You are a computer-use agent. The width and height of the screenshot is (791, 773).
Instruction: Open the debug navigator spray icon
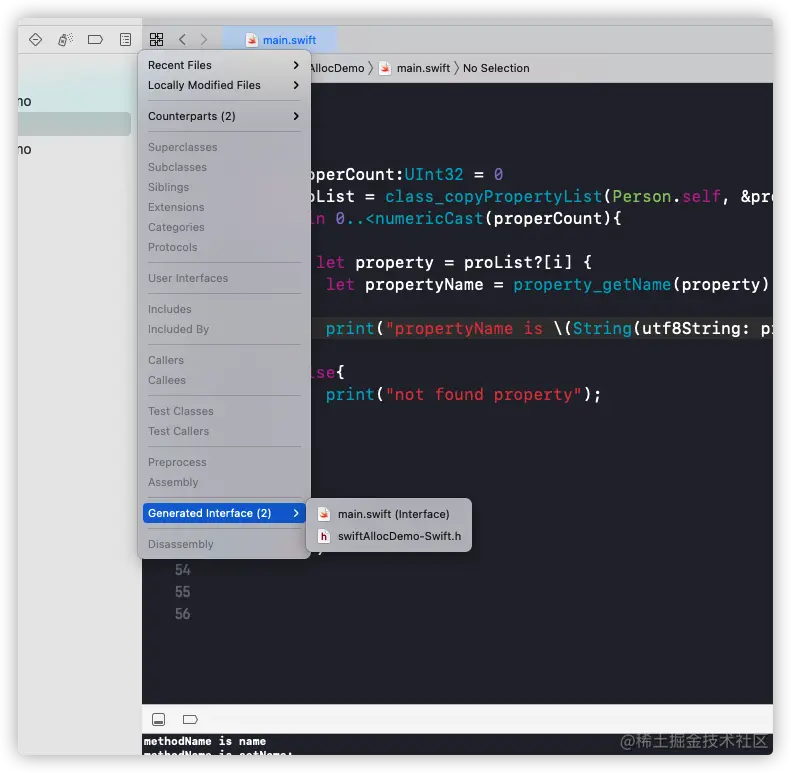tap(65, 39)
